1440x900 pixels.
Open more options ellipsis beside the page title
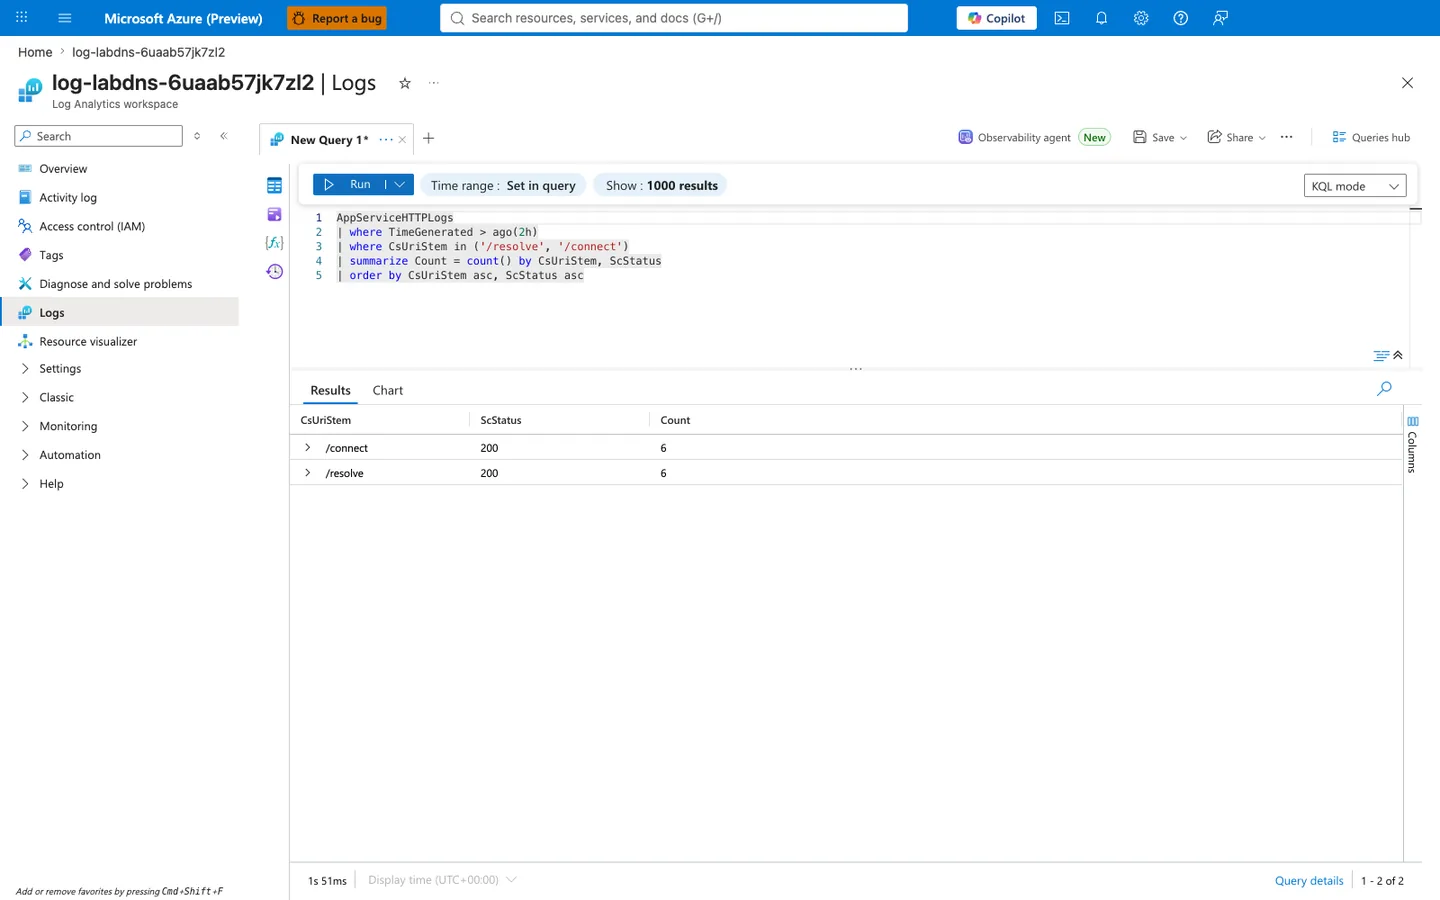pos(434,83)
